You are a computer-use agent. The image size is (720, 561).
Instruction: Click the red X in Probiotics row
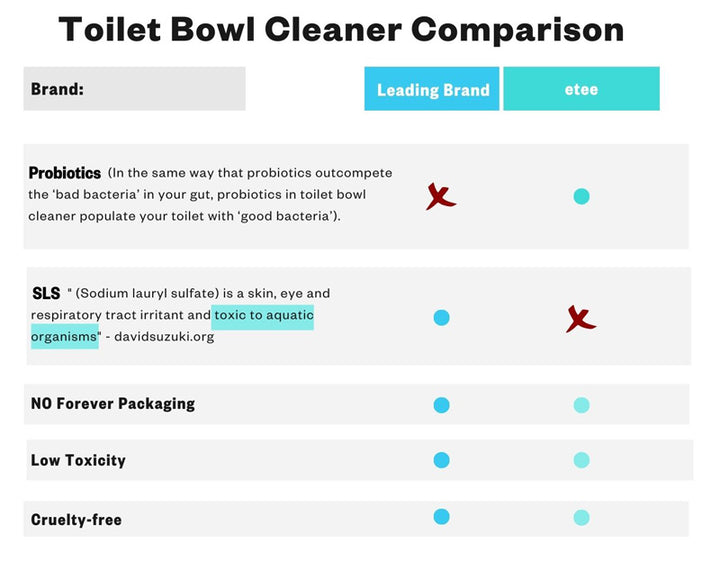coord(439,197)
